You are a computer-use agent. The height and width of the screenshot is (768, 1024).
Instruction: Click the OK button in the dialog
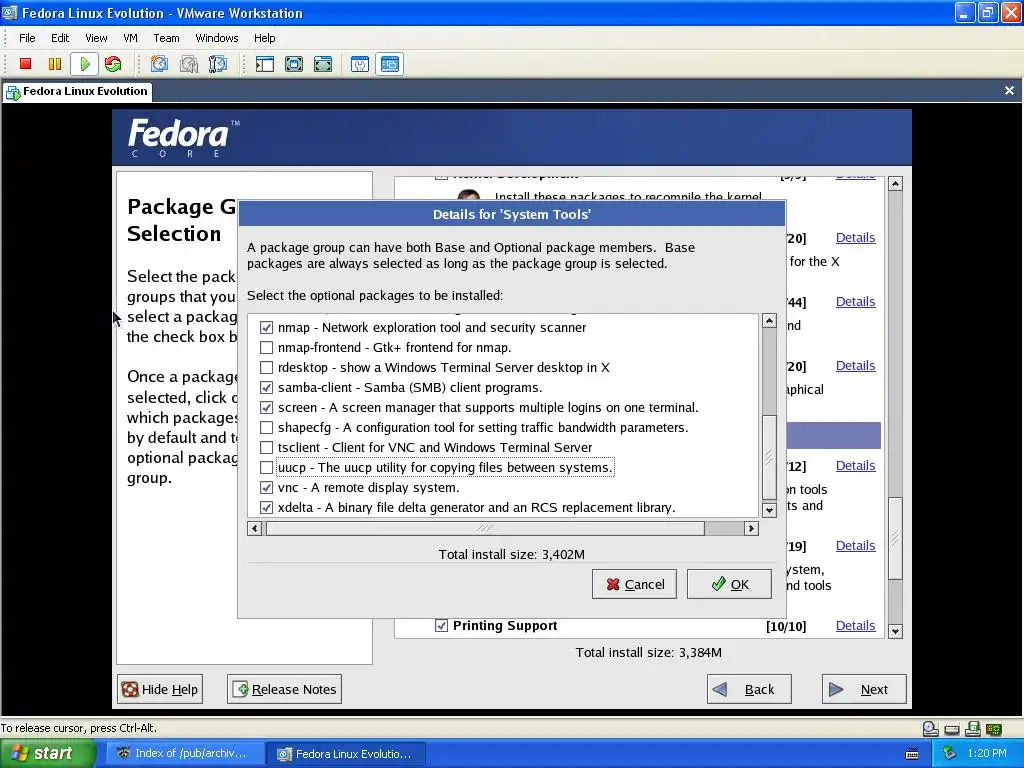coord(729,584)
